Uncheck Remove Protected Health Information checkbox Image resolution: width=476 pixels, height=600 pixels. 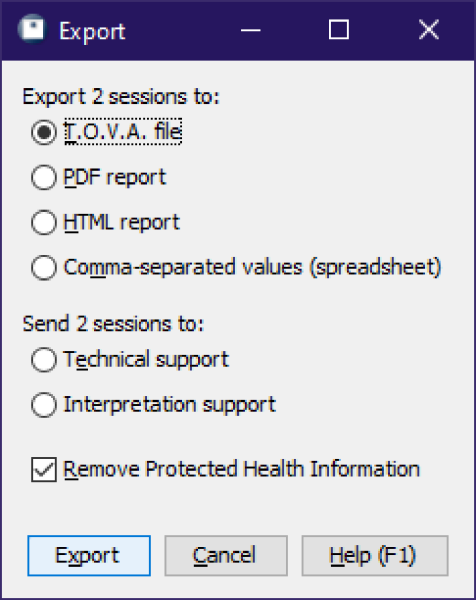tap(44, 469)
